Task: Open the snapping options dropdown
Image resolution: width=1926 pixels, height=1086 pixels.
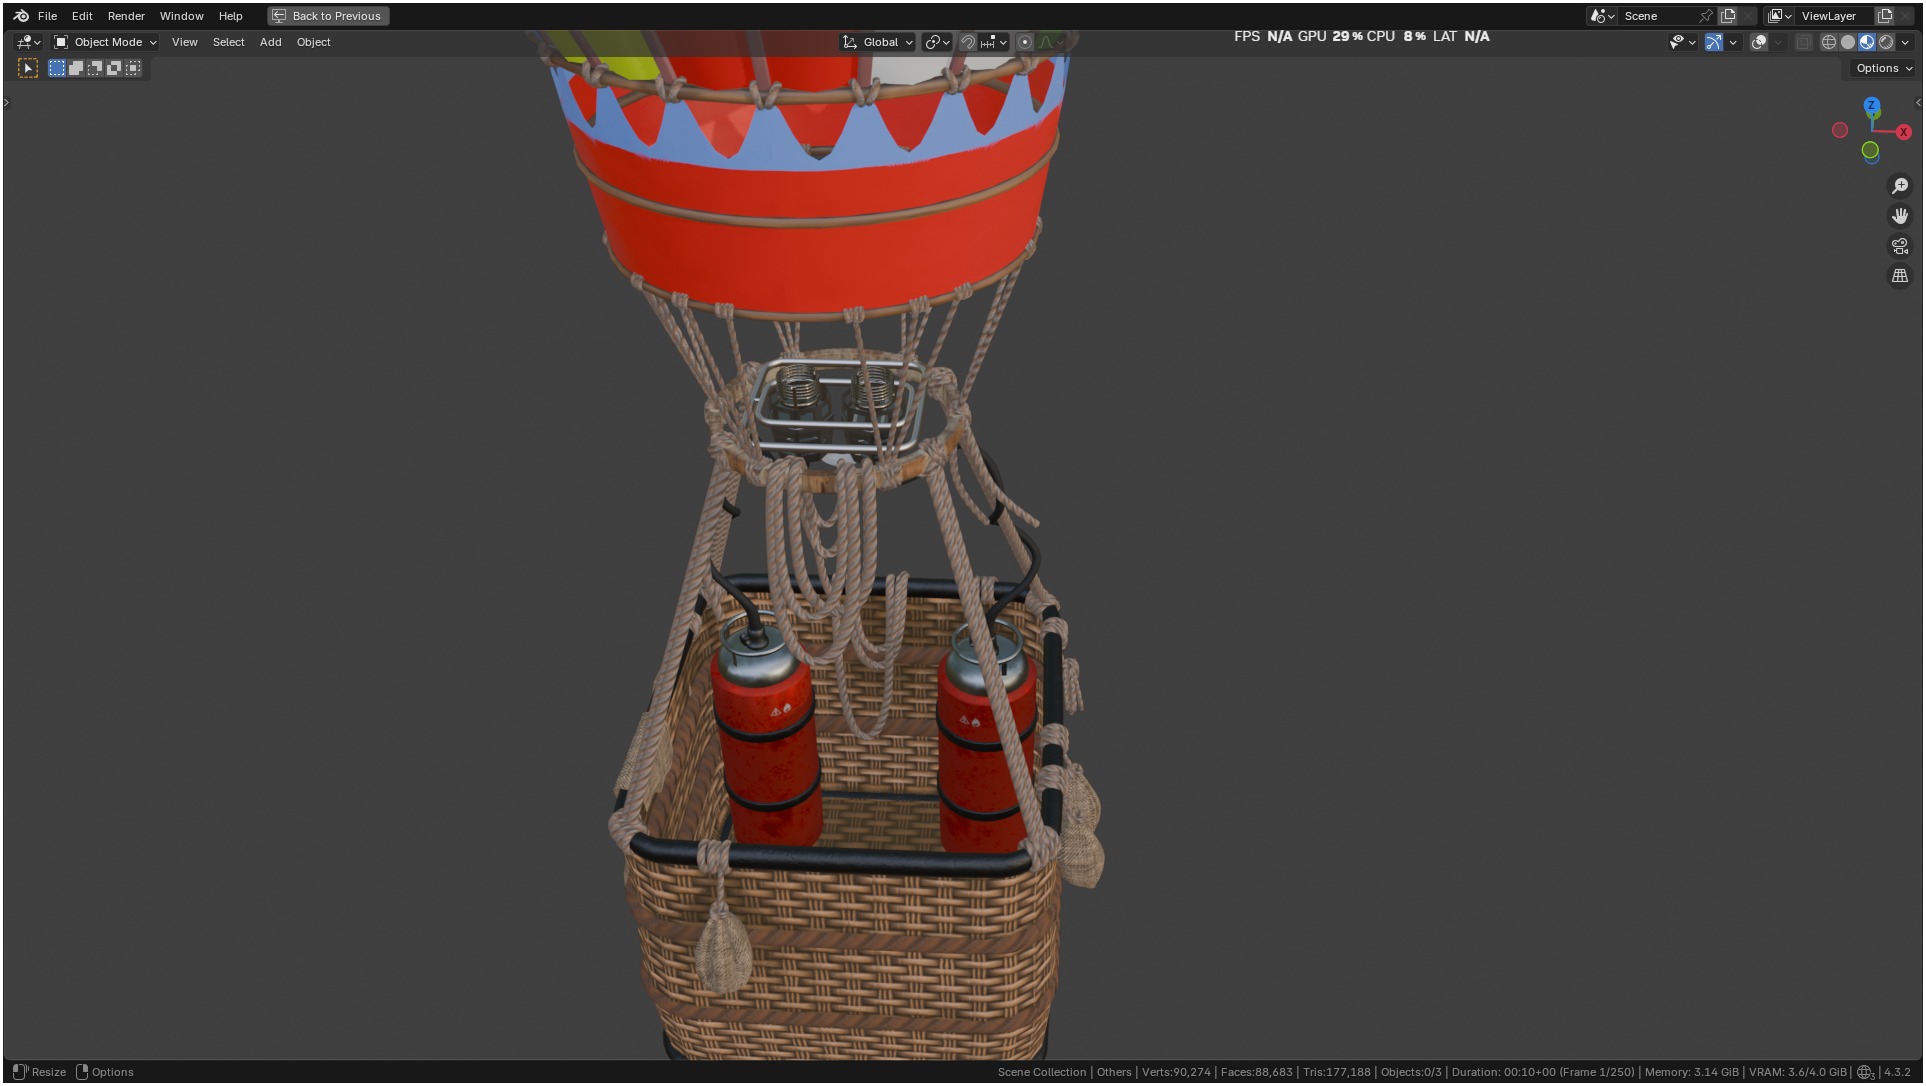Action: click(x=993, y=42)
